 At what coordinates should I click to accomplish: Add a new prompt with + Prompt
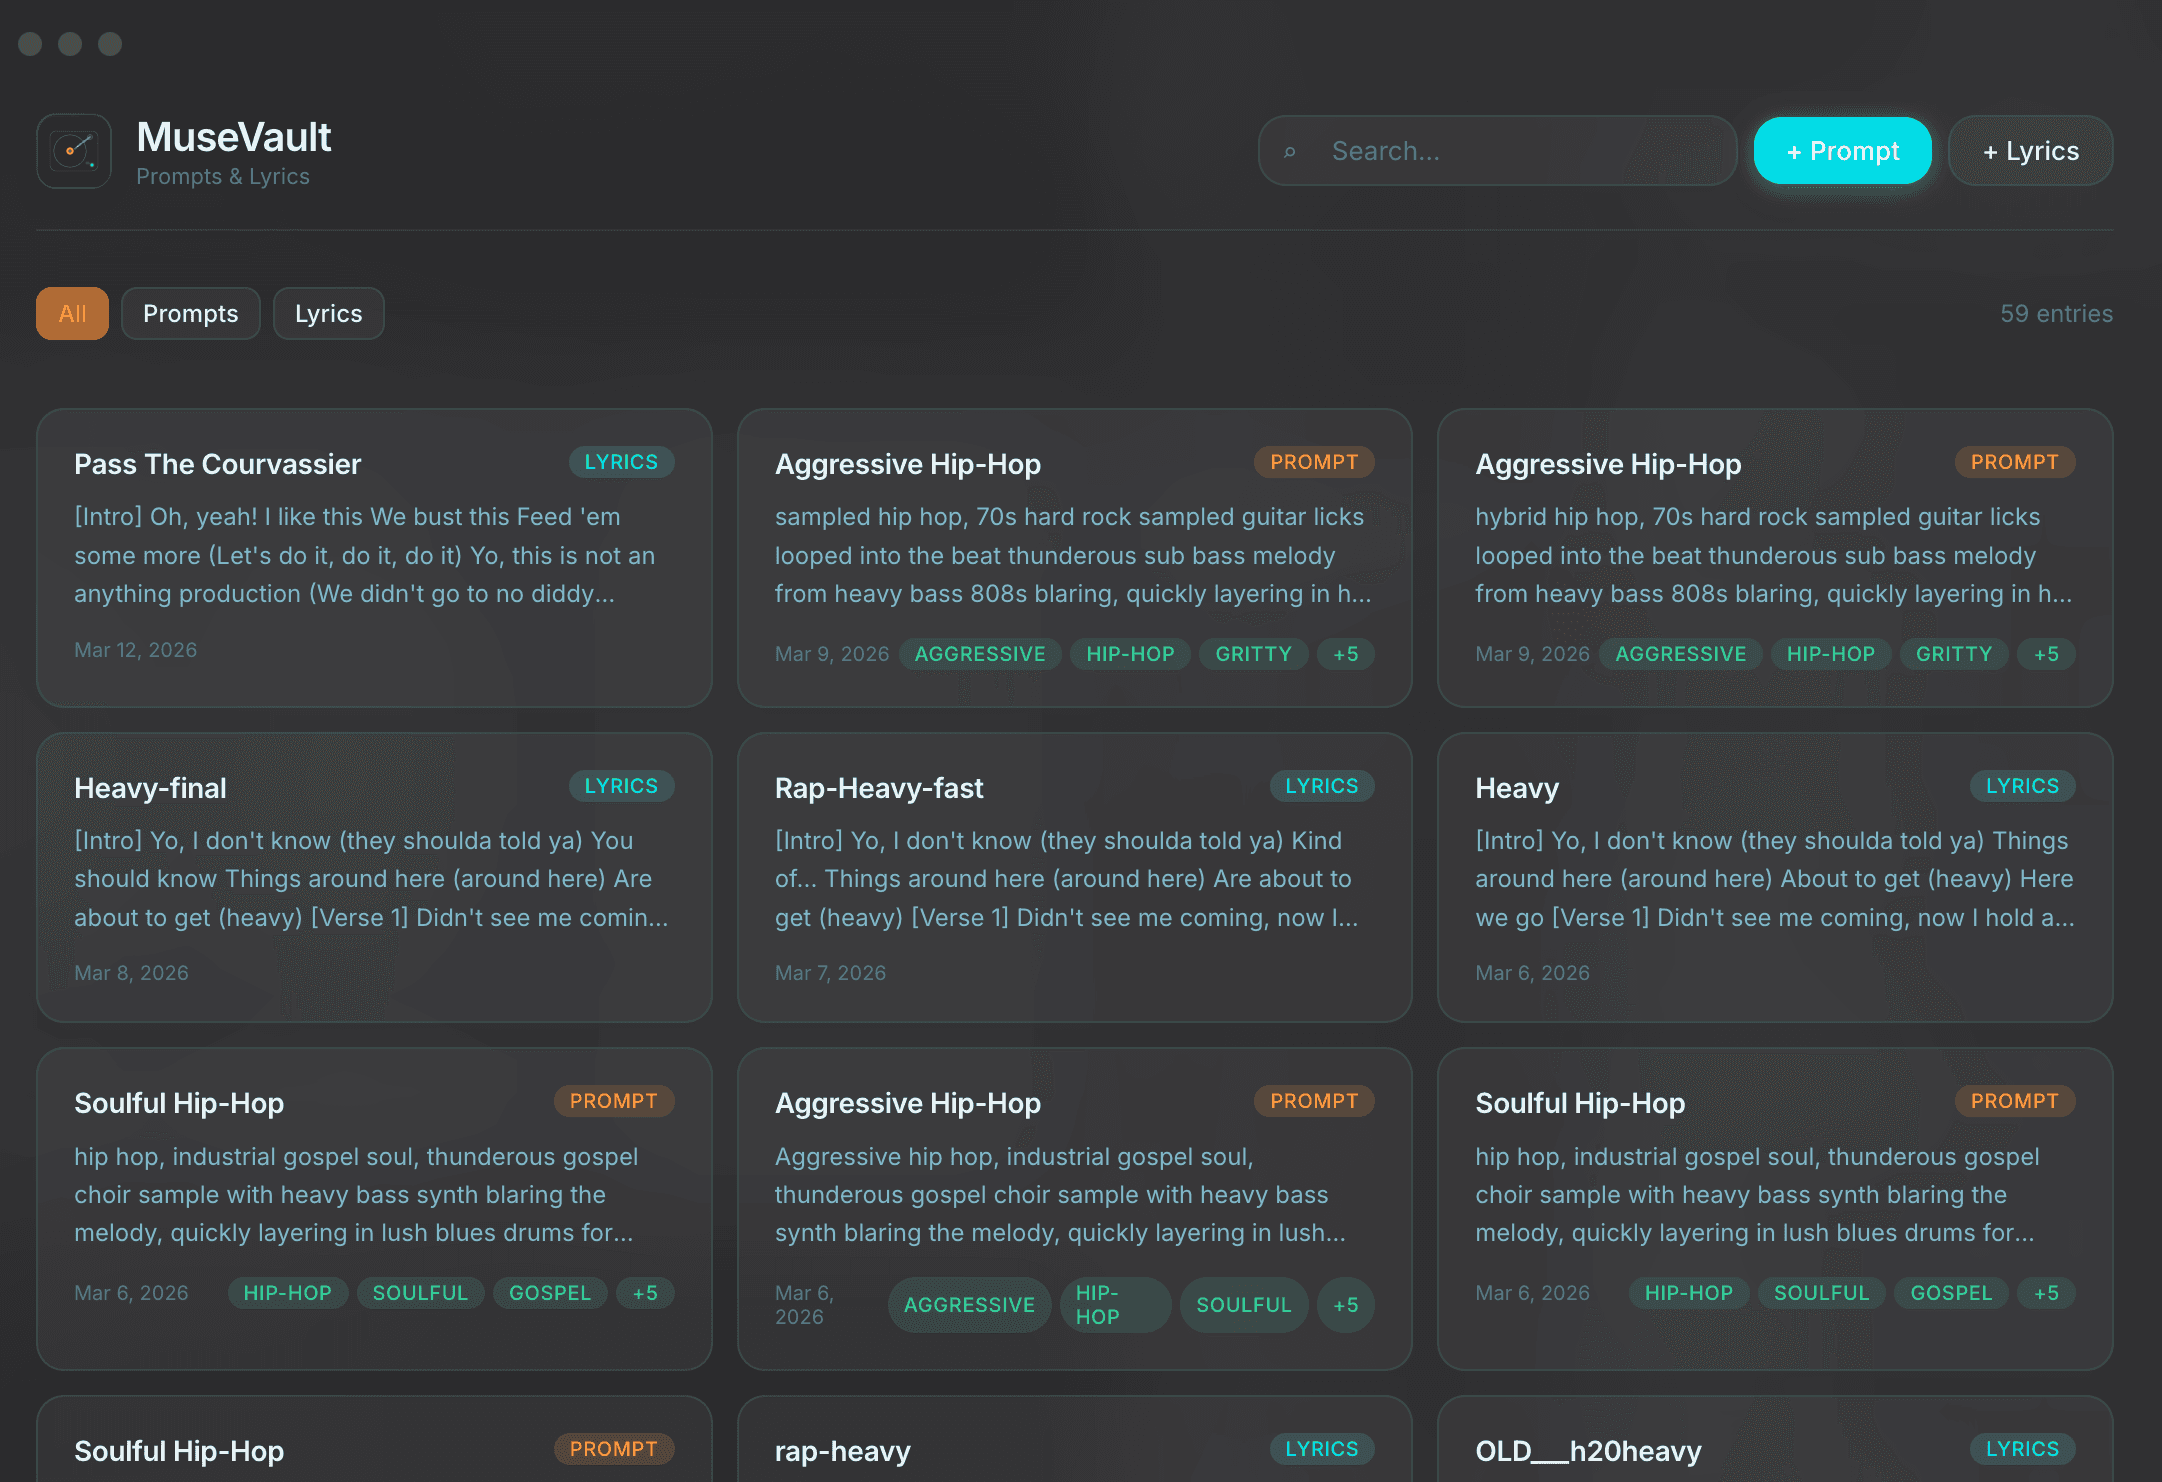pyautogui.click(x=1842, y=151)
